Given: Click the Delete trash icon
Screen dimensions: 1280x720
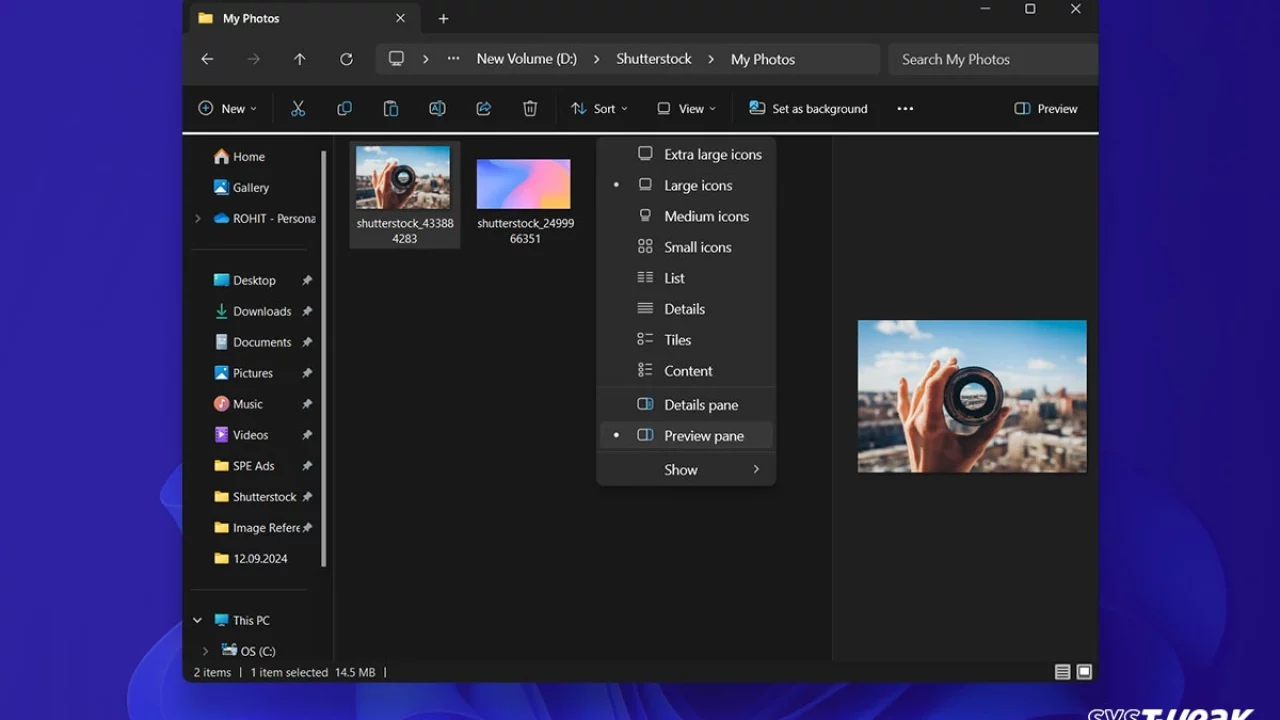Looking at the screenshot, I should (530, 108).
